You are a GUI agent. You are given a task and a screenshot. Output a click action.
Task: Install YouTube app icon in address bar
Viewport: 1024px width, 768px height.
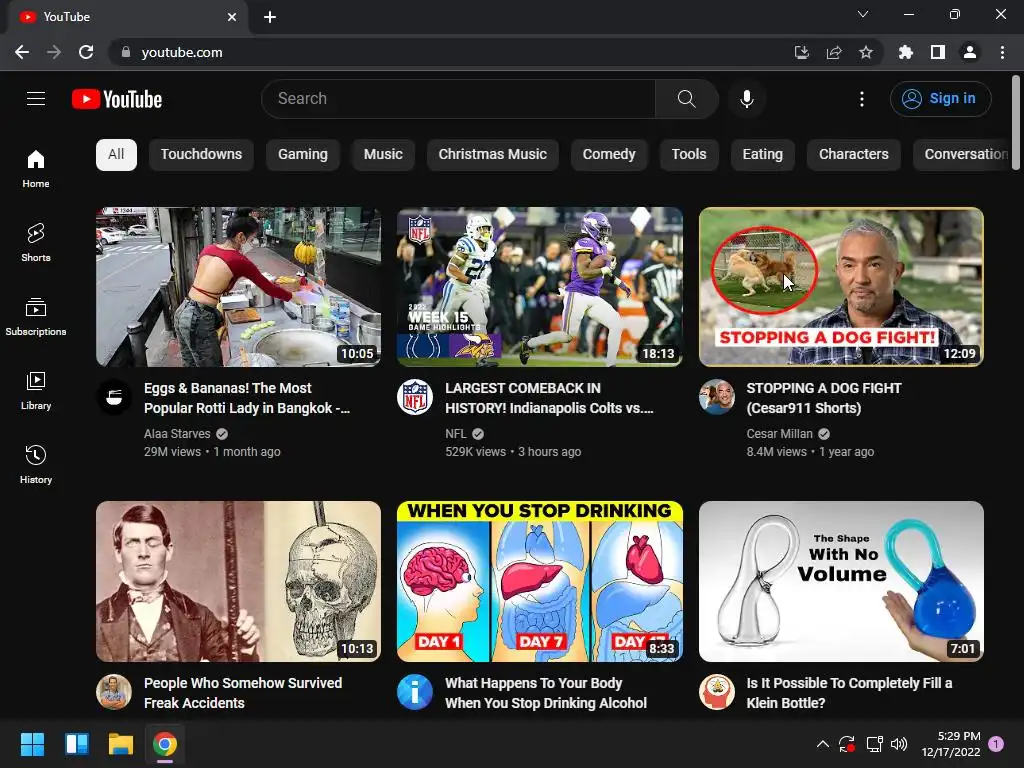802,52
